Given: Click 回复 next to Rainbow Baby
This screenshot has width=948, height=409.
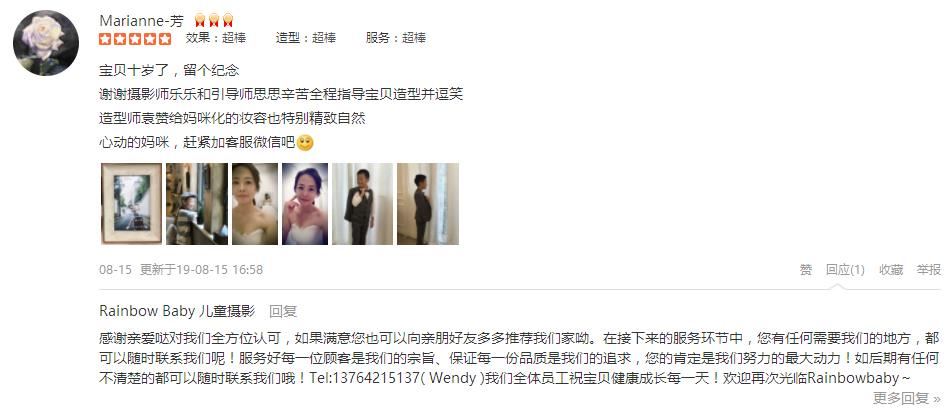Looking at the screenshot, I should pos(283,312).
